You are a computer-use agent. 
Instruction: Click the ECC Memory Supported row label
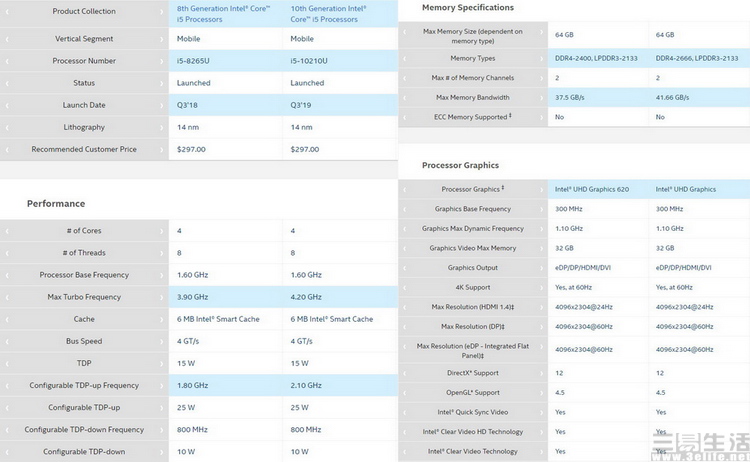(x=473, y=117)
